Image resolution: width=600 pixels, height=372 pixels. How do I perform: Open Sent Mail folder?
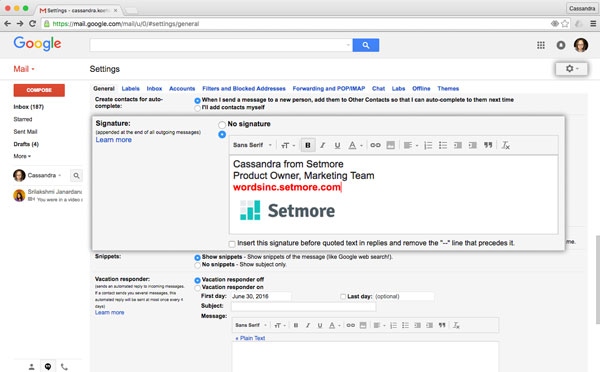25,132
